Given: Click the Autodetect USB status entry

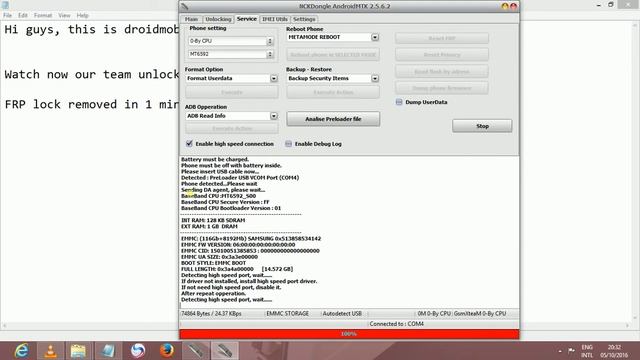Looking at the screenshot, I should 342,313.
